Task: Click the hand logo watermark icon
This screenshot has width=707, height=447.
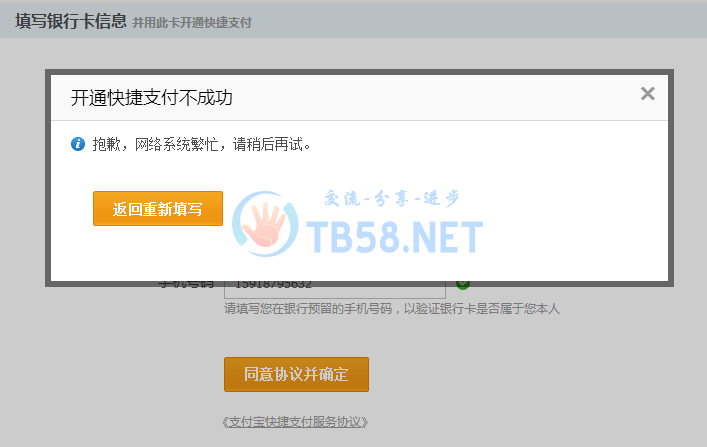Action: tap(265, 224)
